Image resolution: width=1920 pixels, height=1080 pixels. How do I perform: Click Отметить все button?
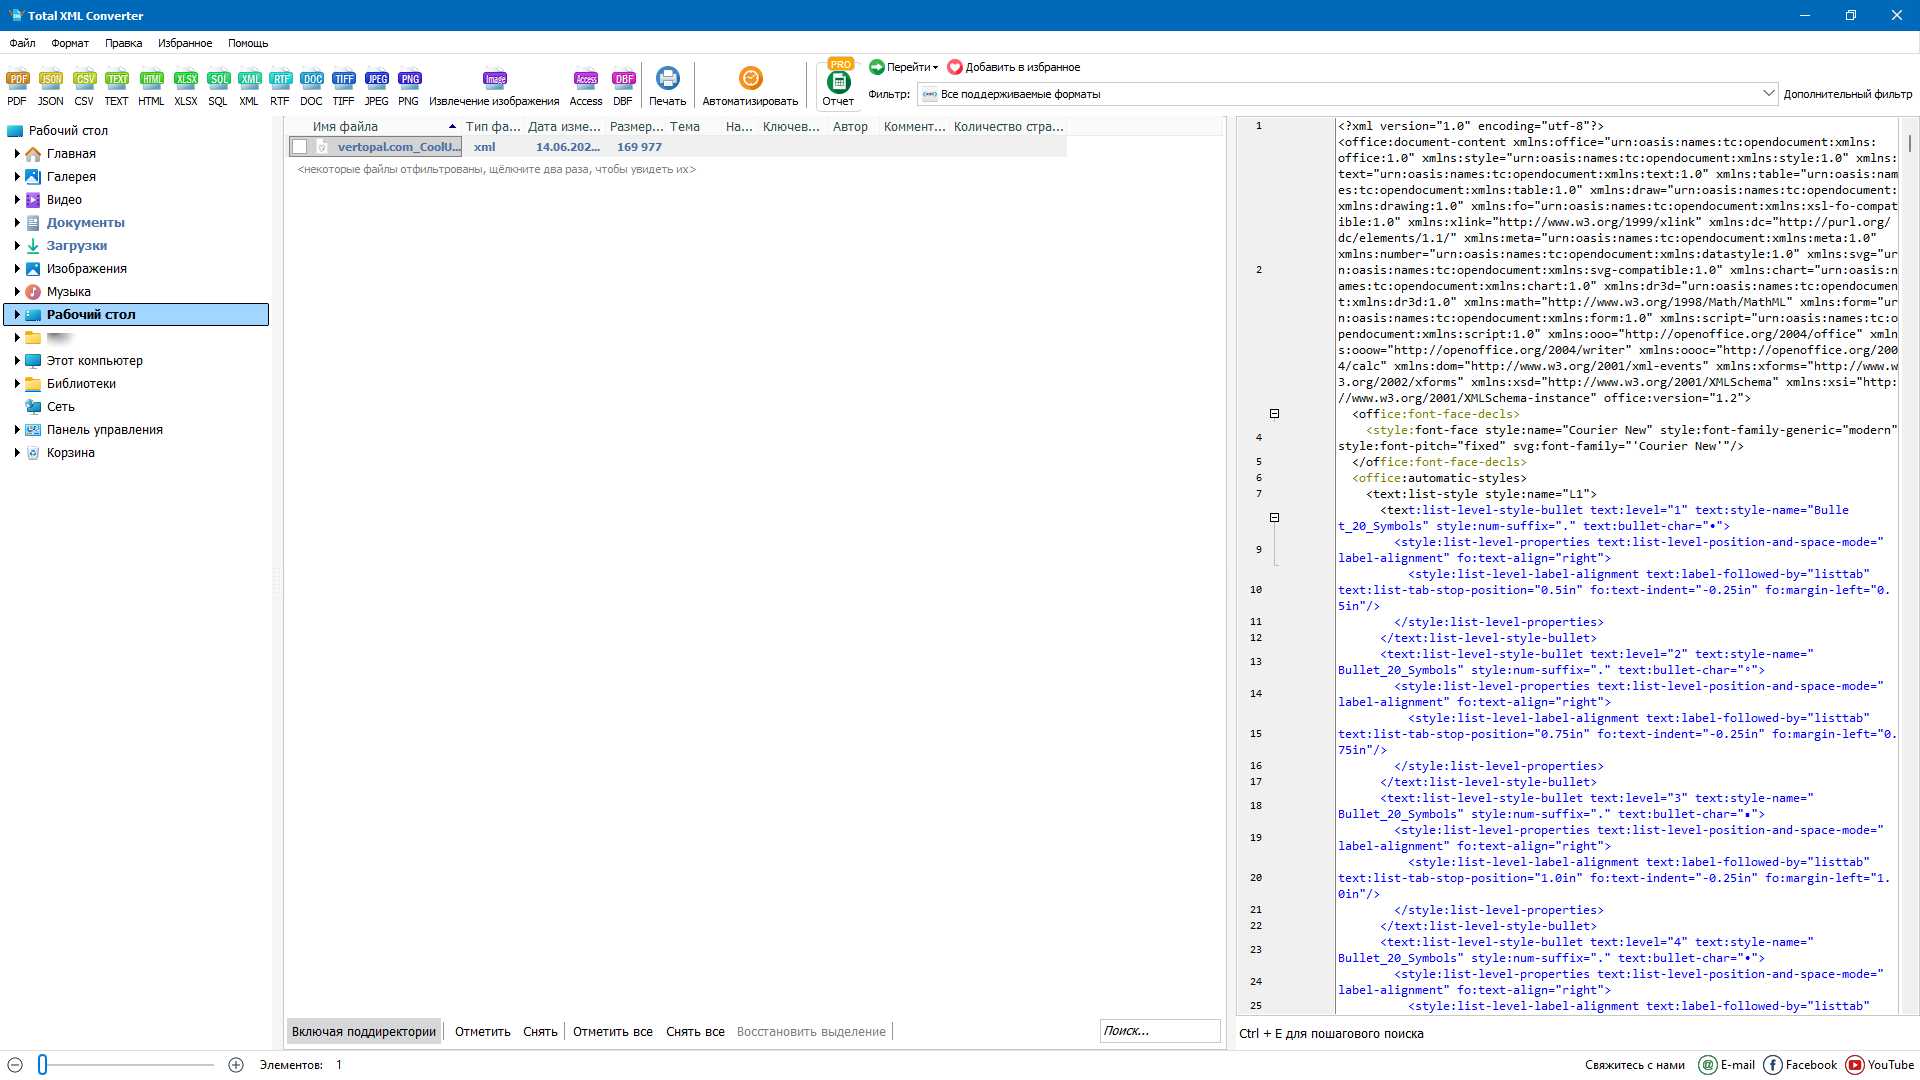[612, 1032]
